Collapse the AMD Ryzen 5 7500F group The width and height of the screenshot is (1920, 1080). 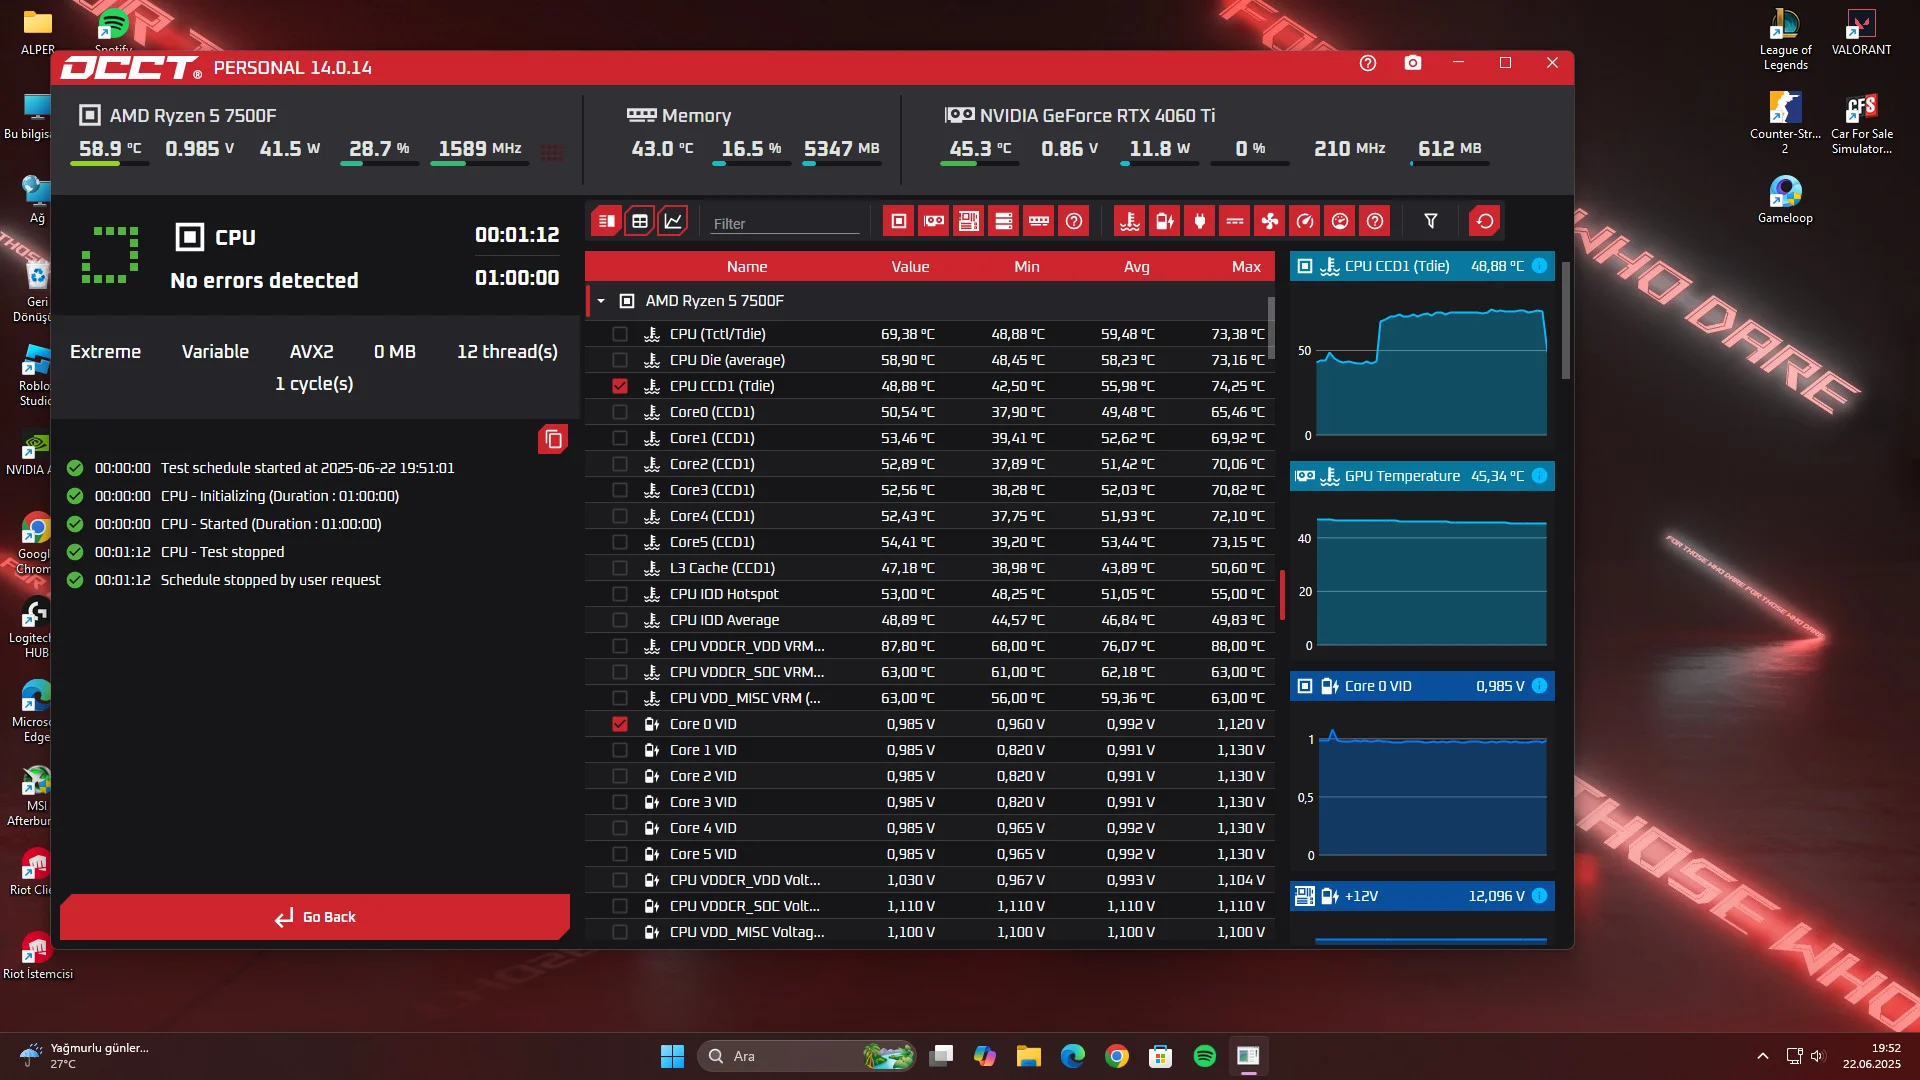(x=601, y=301)
